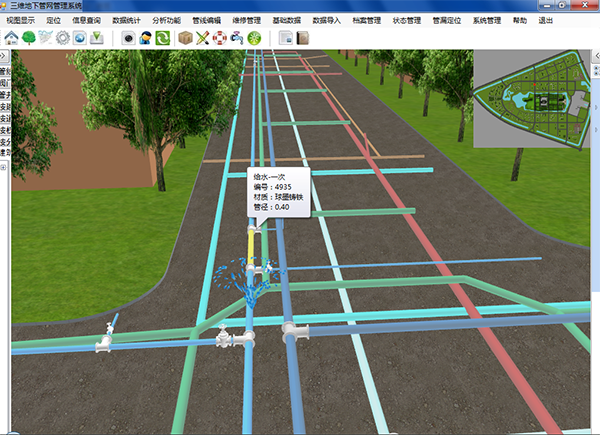Open the 信息查询 menu
Image resolution: width=600 pixels, height=435 pixels.
pyautogui.click(x=86, y=20)
